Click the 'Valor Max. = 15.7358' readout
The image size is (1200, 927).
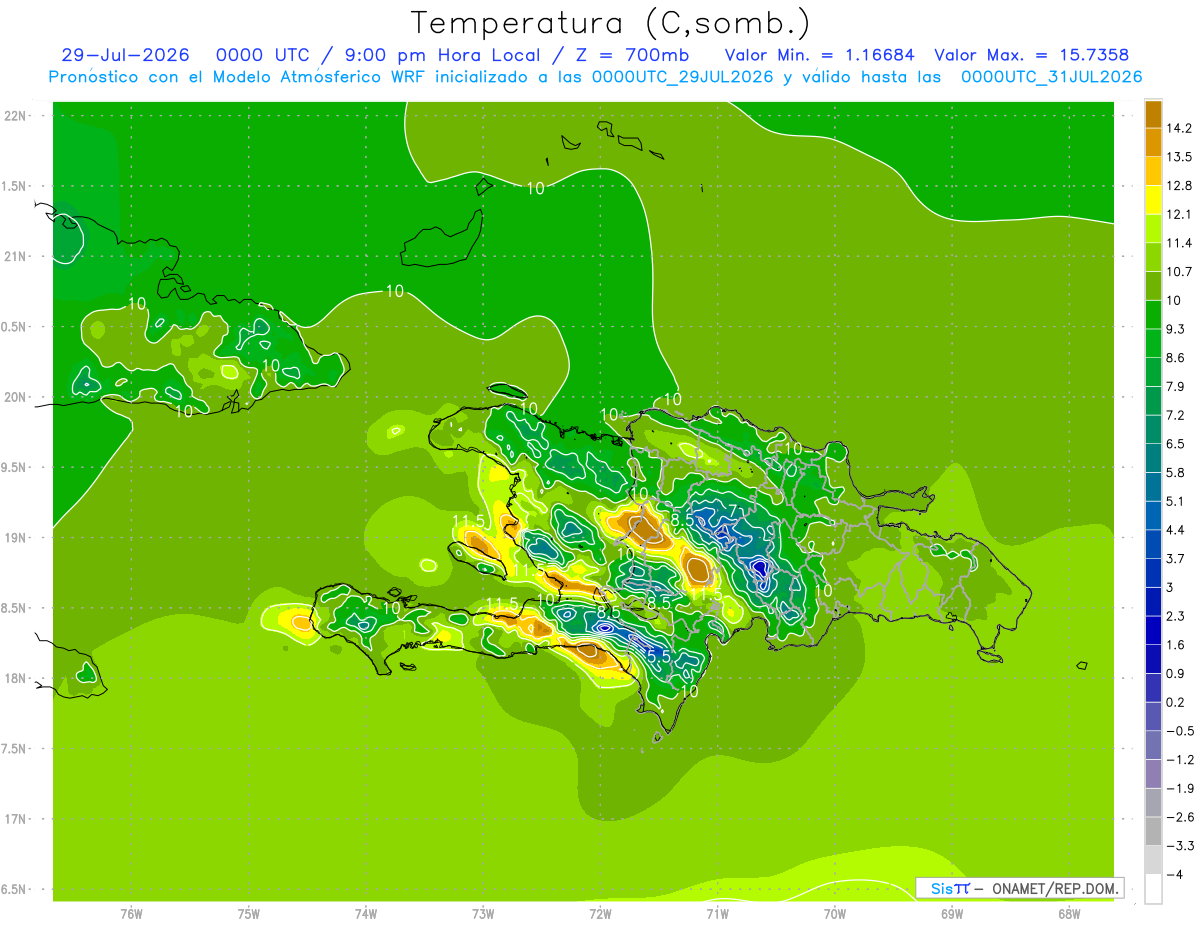(1032, 55)
